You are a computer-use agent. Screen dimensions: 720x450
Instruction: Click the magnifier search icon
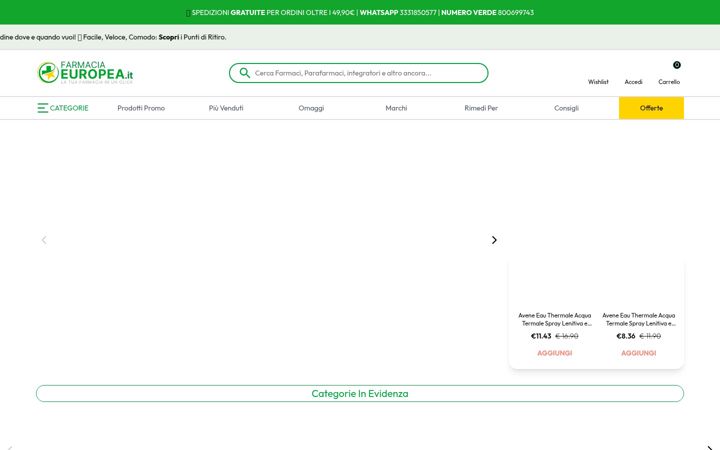pyautogui.click(x=244, y=73)
